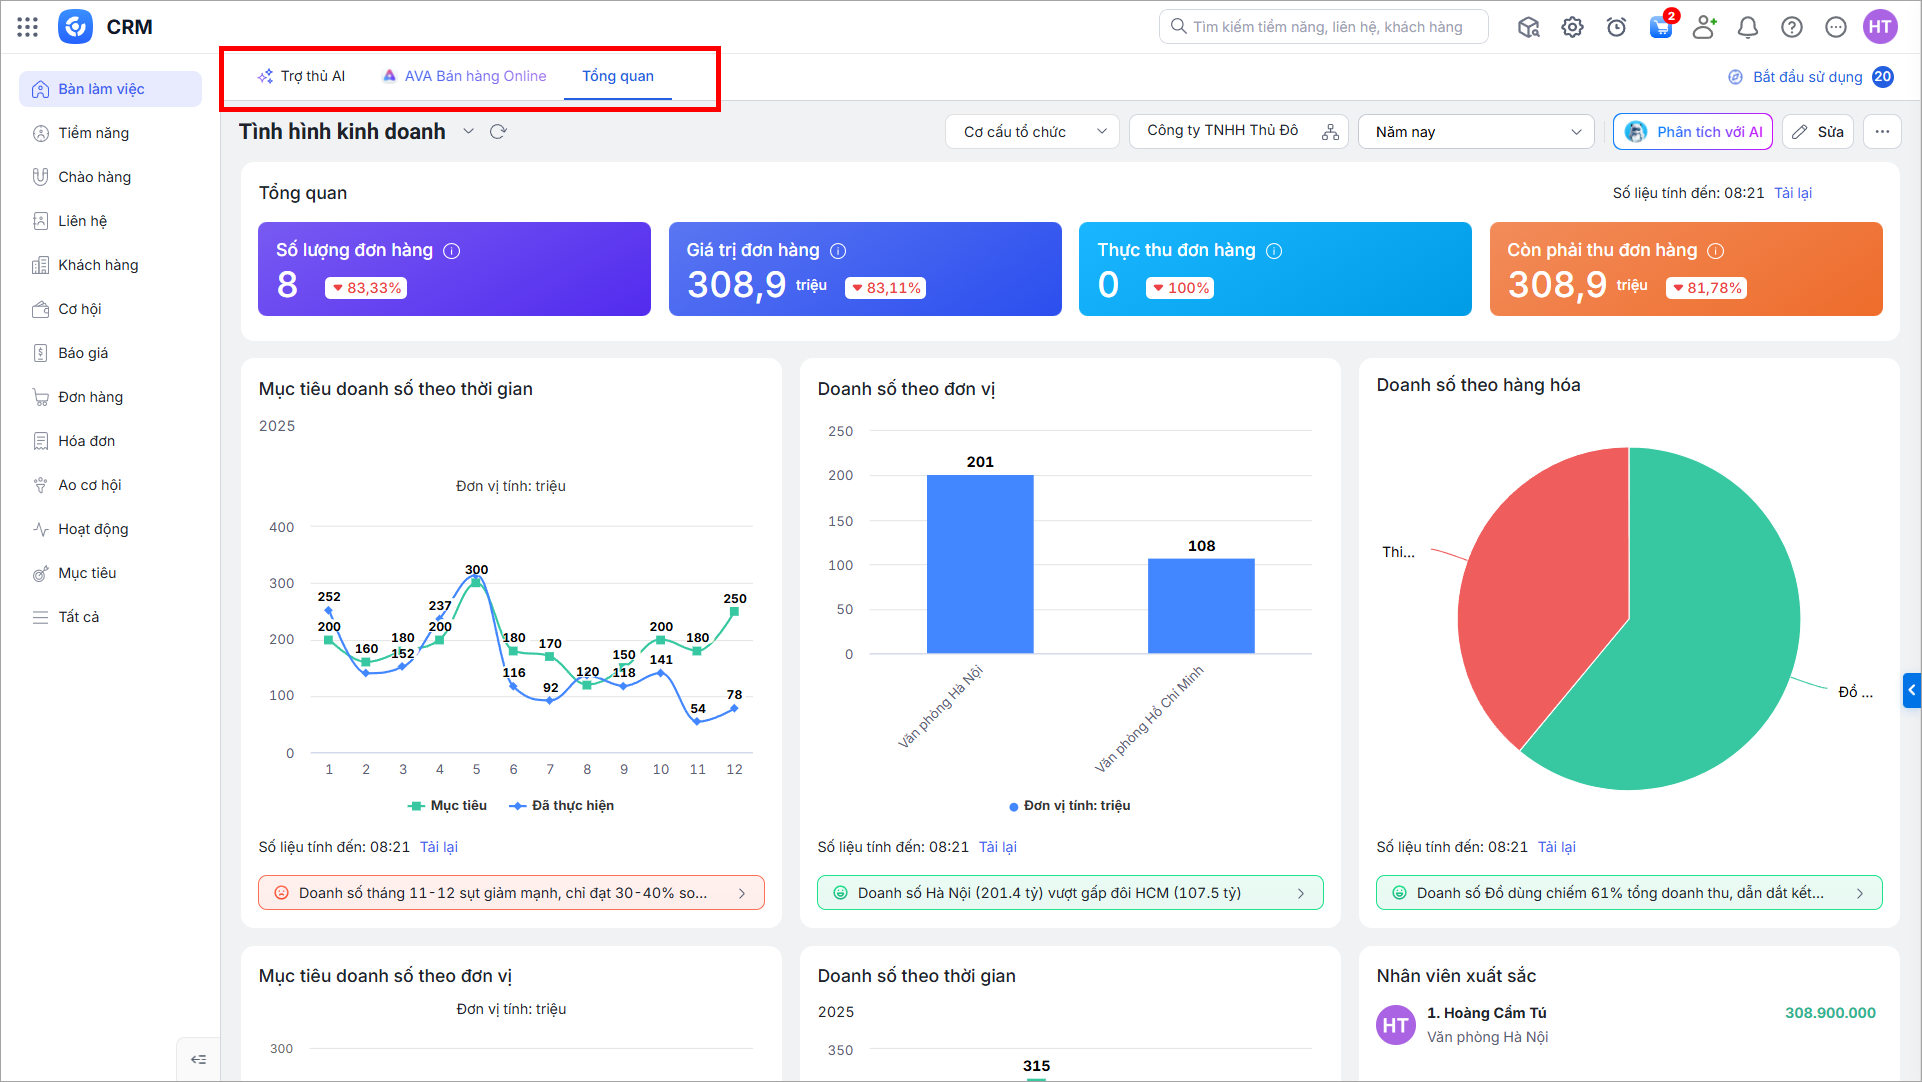Image resolution: width=1922 pixels, height=1082 pixels.
Task: Toggle Mục tiêu legend series
Action: tap(448, 806)
